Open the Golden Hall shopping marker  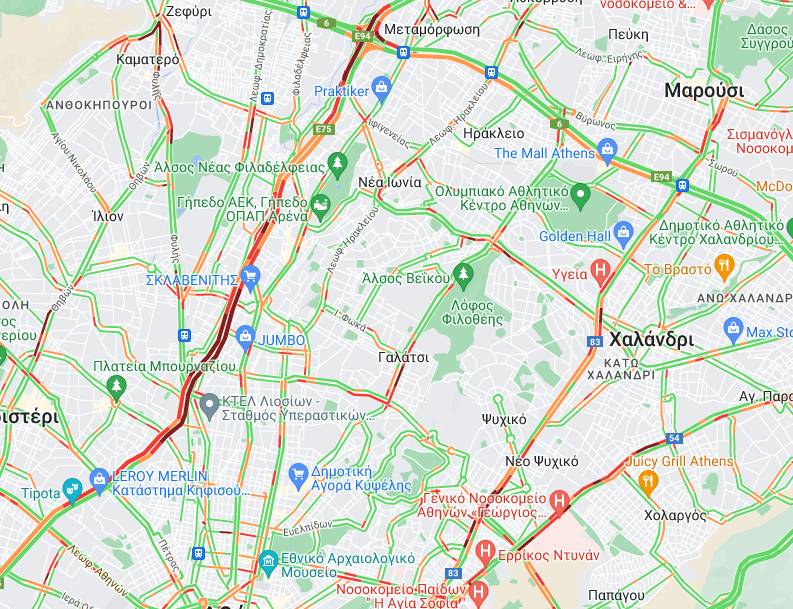(x=623, y=234)
